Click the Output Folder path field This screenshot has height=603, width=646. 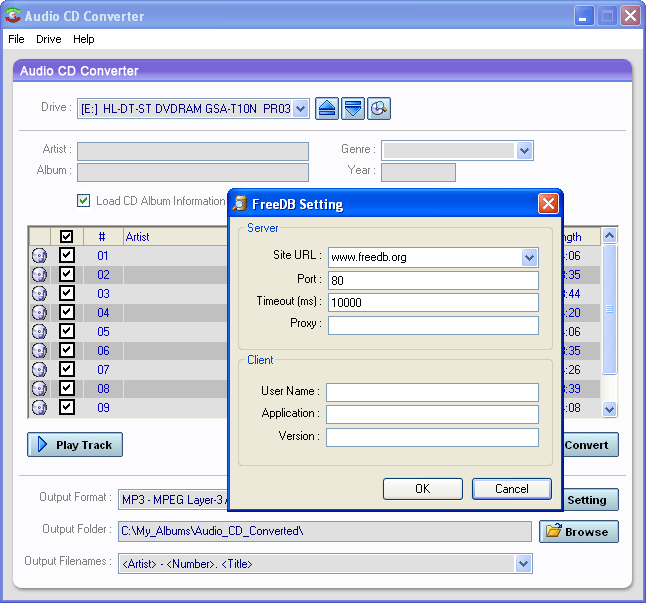click(x=325, y=531)
